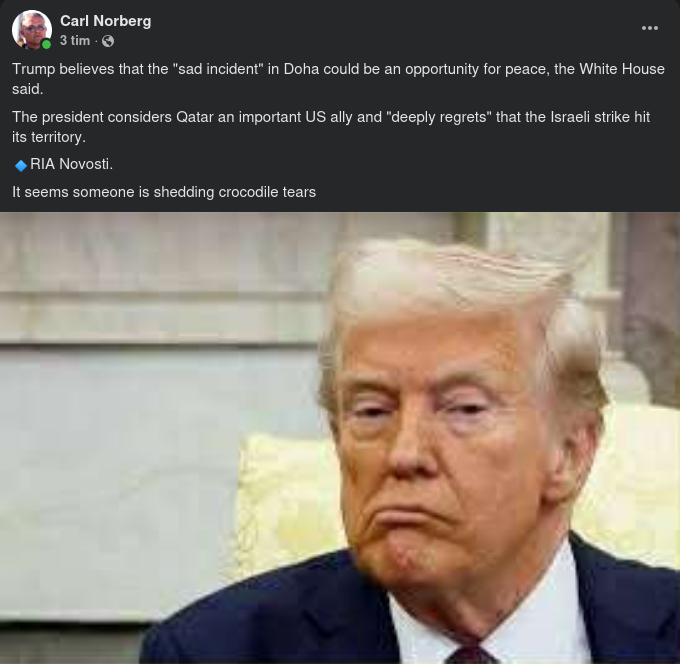Viewport: 680px width, 664px height.
Task: Click the phrase "its territory." in the post
Action: pyautogui.click(x=49, y=137)
